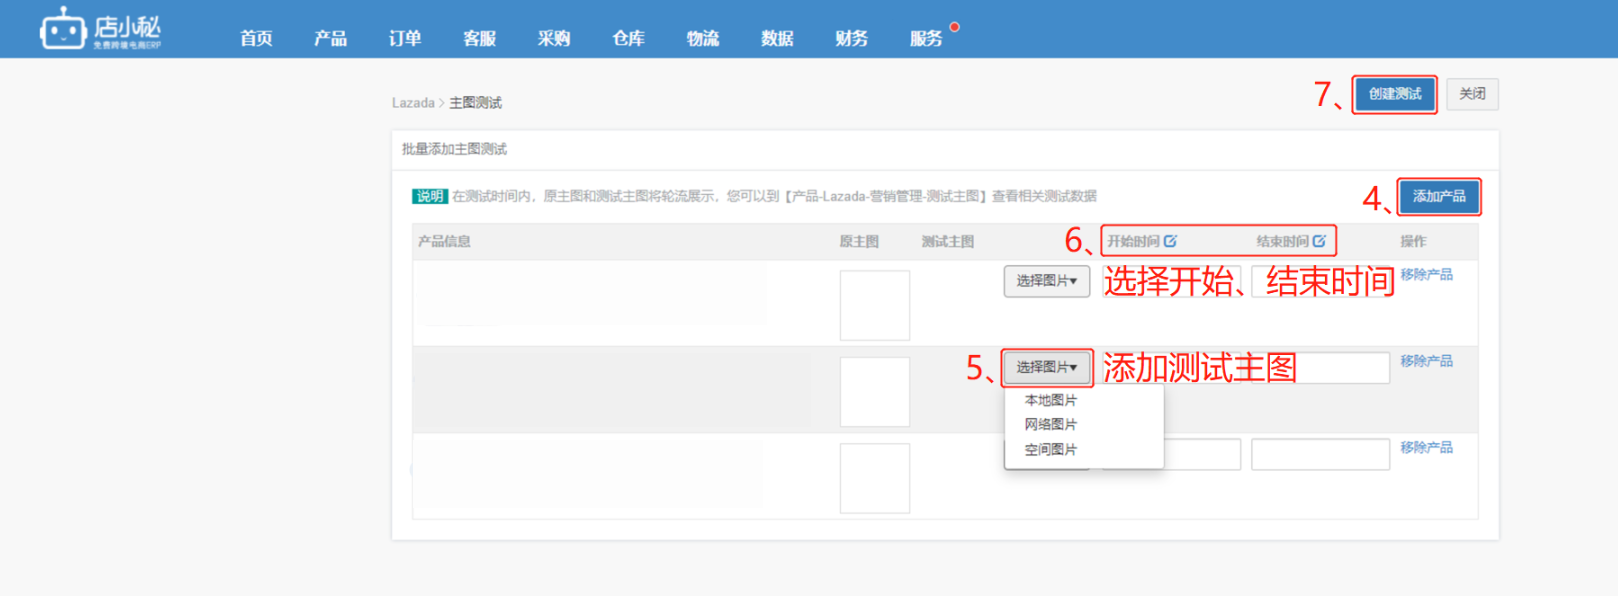Open 选择图片 dropdown in second product row
The height and width of the screenshot is (596, 1618).
1047,367
